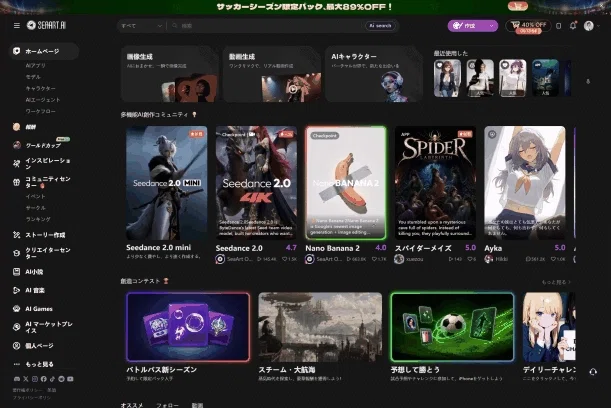Open the Nano Banana 2 card
This screenshot has width=611, height=408.
346,182
